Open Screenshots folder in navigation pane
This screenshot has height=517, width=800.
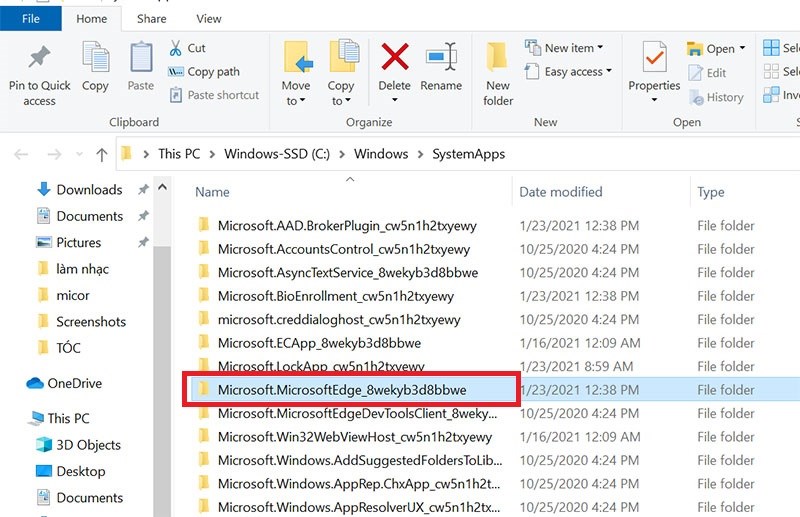pos(82,322)
